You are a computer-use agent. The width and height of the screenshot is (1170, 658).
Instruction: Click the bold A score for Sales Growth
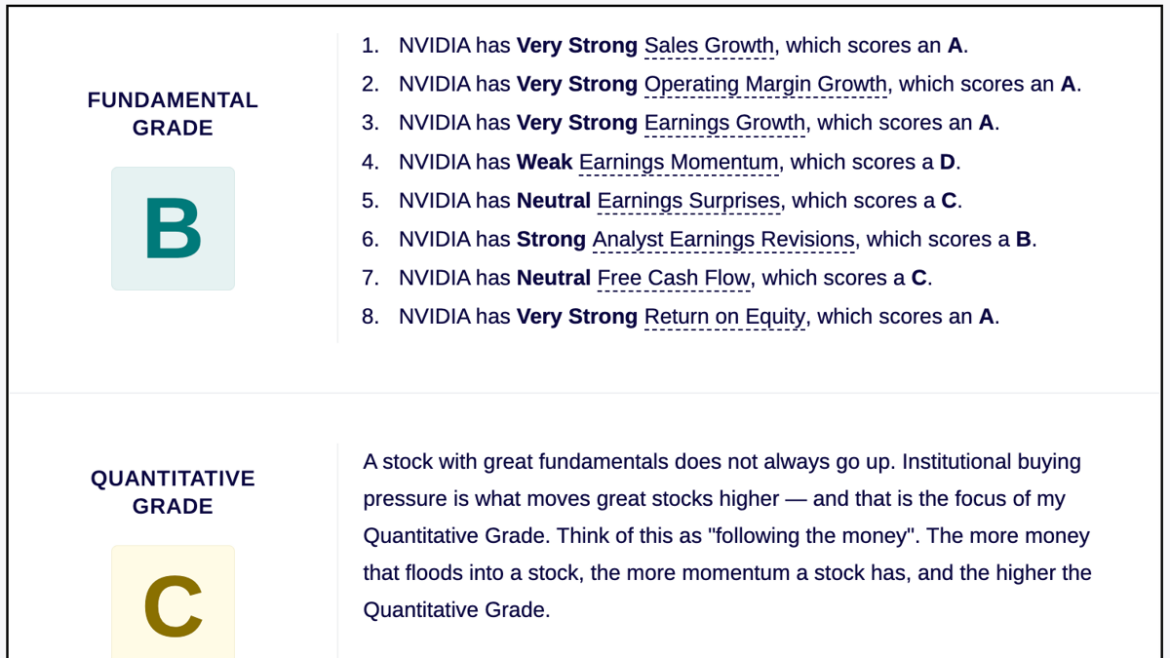click(x=955, y=46)
